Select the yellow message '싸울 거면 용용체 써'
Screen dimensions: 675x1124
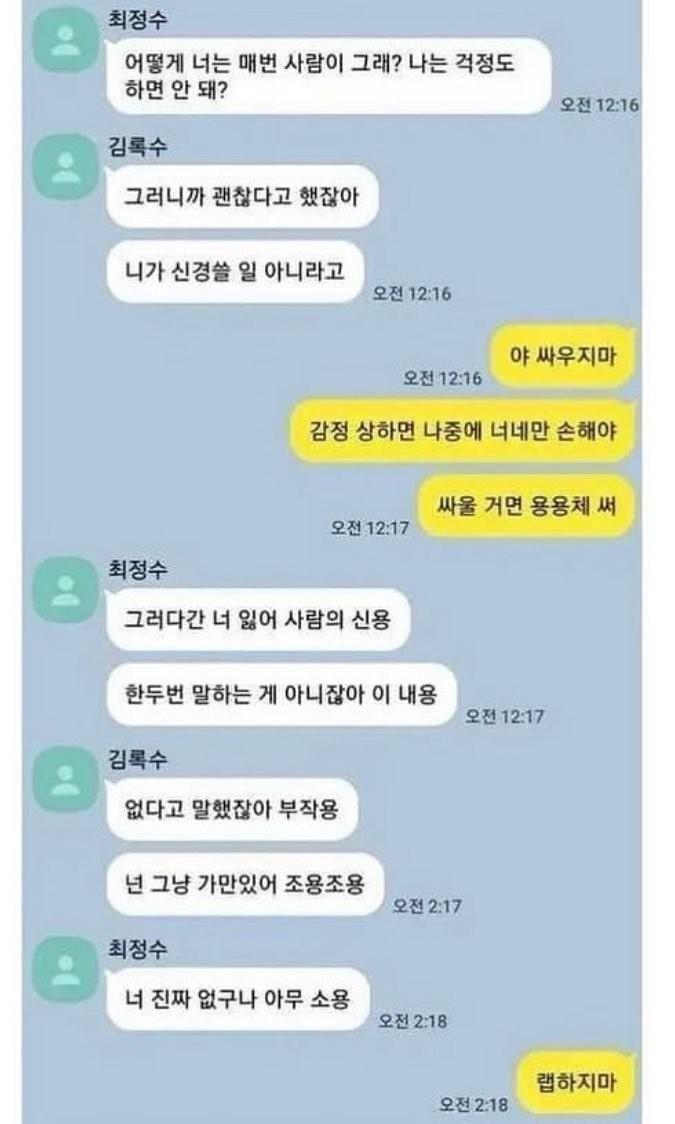pos(527,506)
